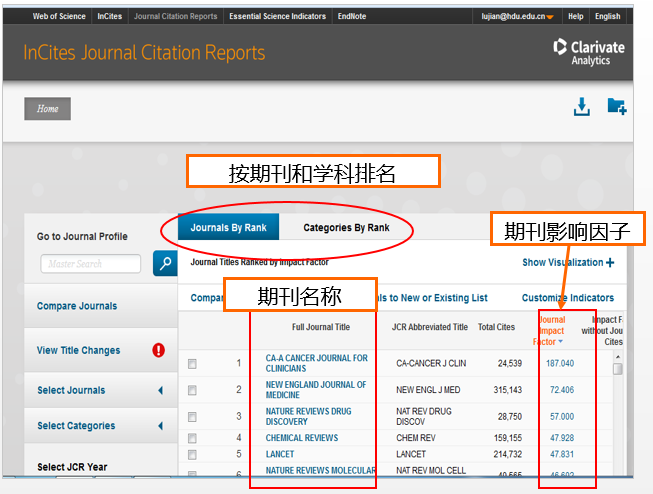Click the Home button
This screenshot has height=494, width=653.
pyautogui.click(x=47, y=109)
